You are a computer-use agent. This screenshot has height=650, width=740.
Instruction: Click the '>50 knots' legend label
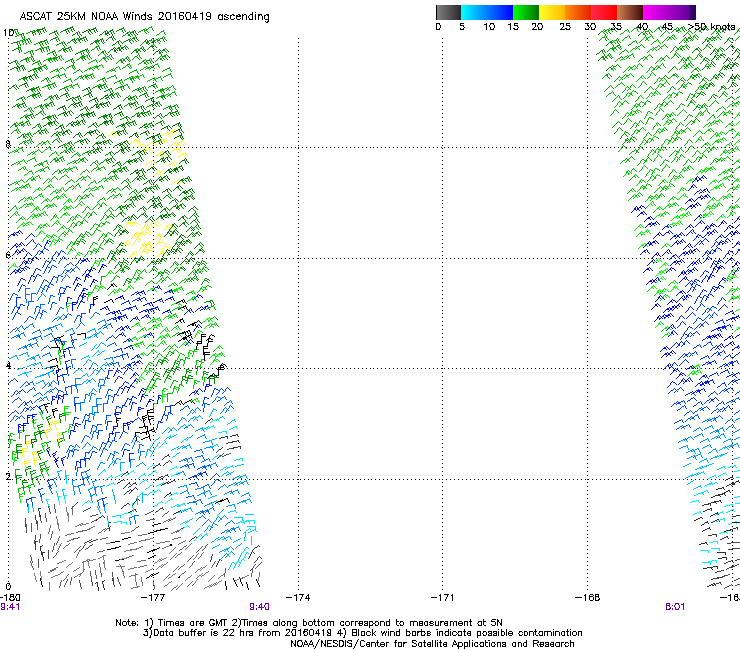point(711,27)
